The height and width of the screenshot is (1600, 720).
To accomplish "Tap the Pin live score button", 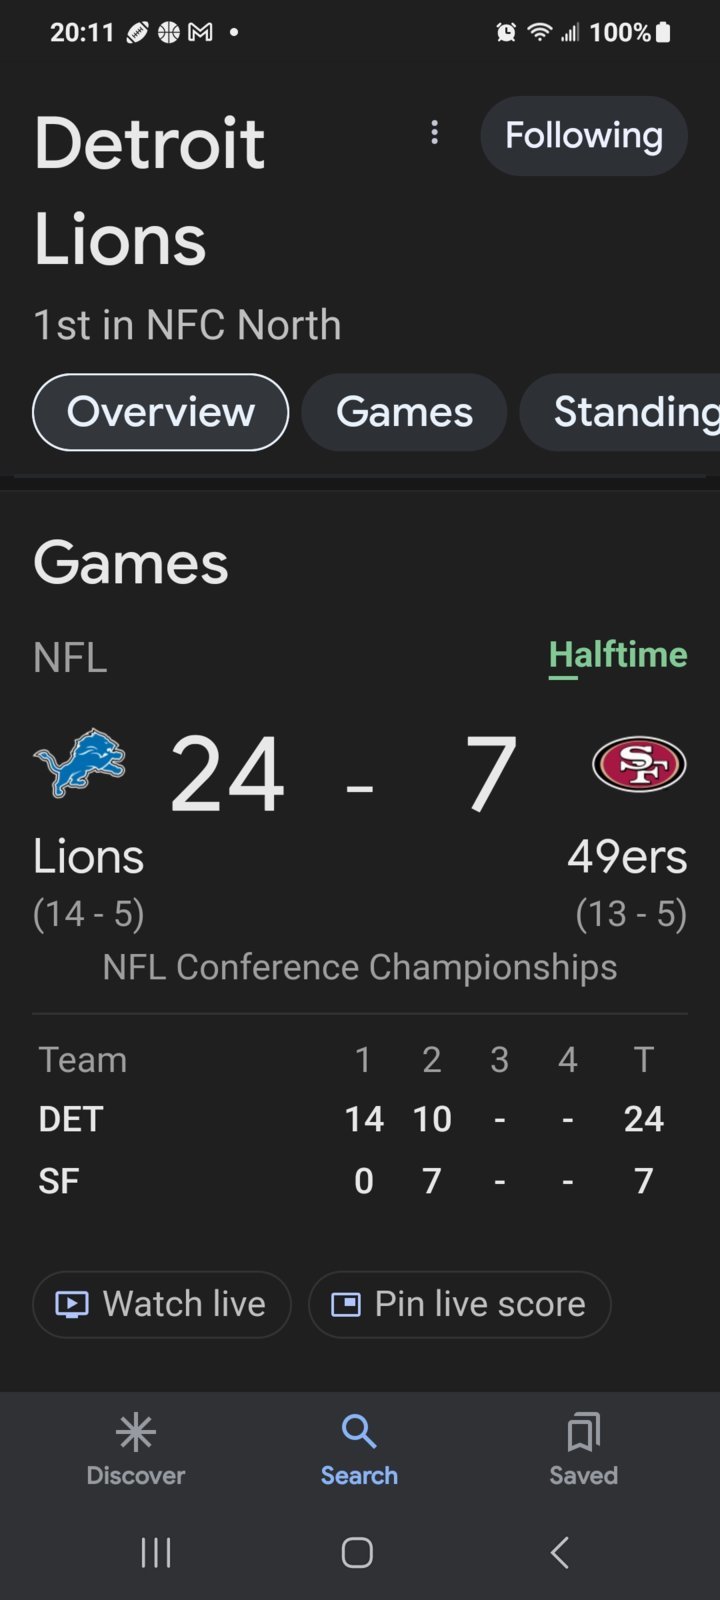I will coord(460,1304).
